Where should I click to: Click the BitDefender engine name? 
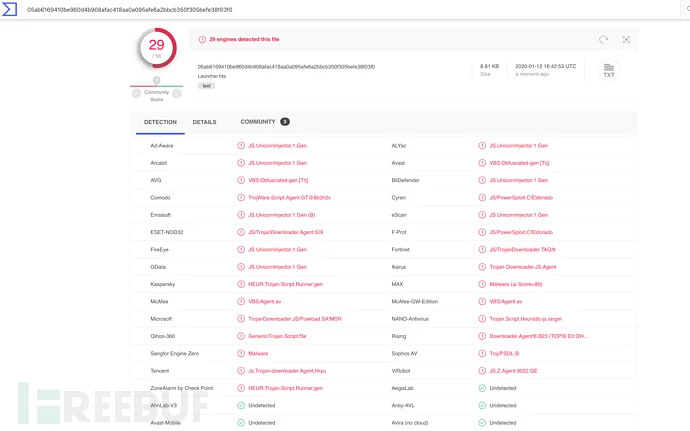[x=405, y=181]
